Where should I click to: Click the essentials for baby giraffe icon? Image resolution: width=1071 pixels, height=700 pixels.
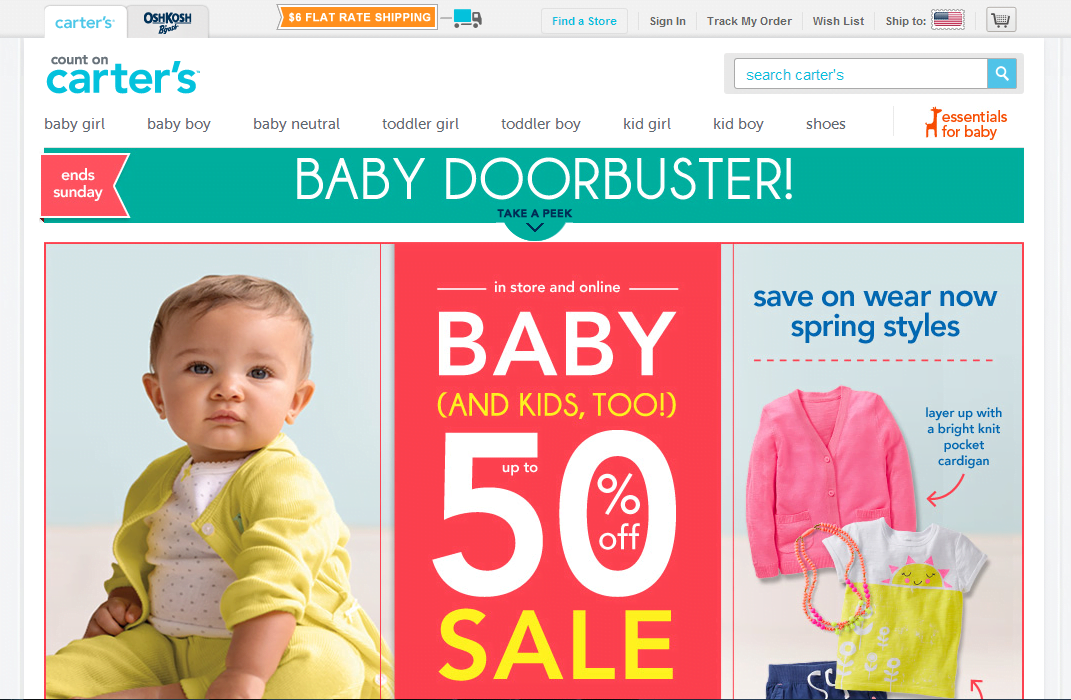(x=932, y=123)
